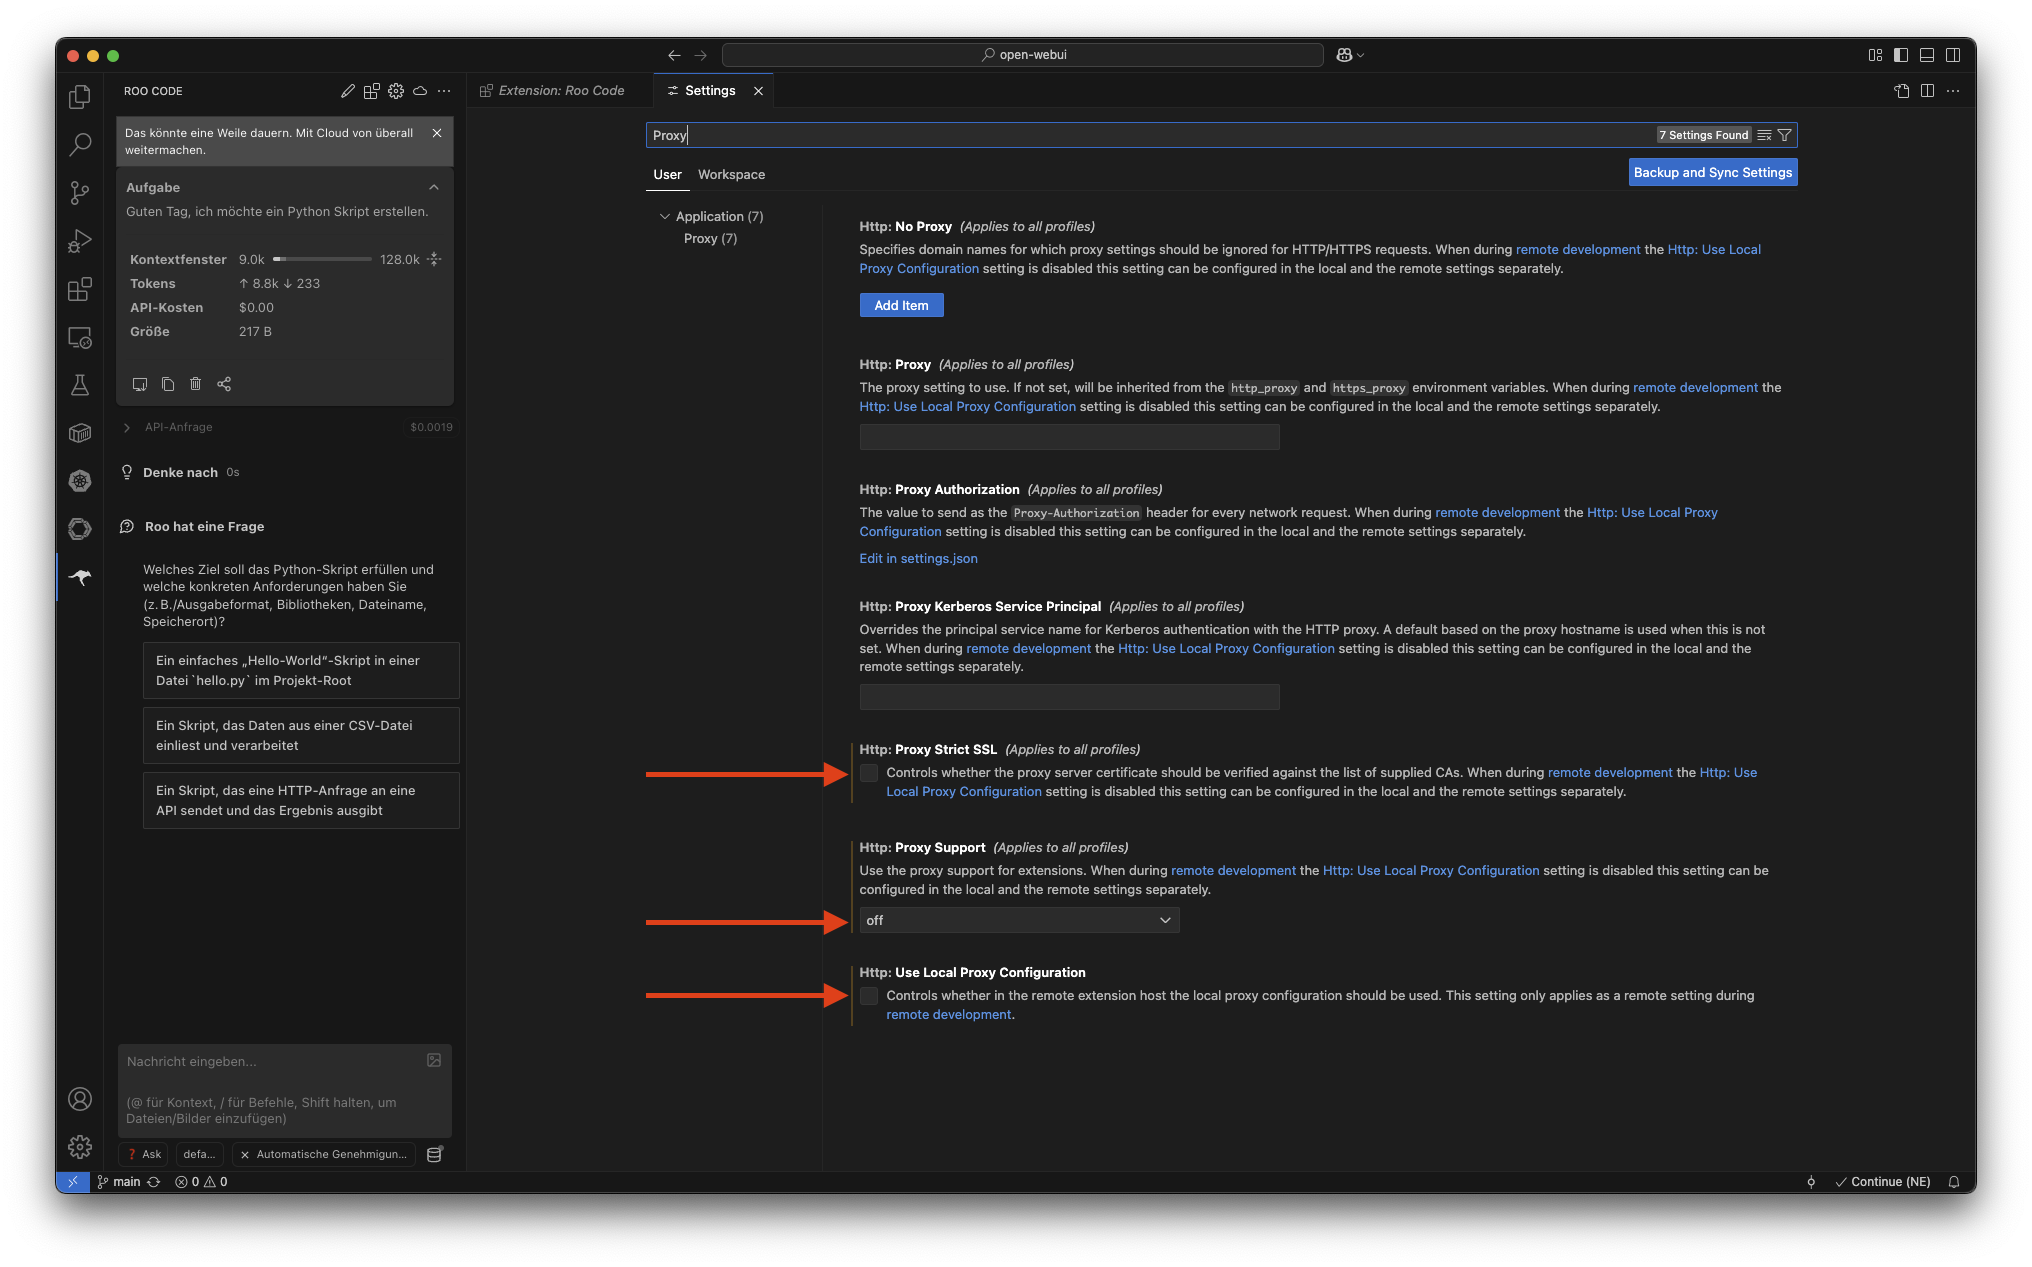Image resolution: width=2032 pixels, height=1267 pixels.
Task: Delete the task with the trash icon
Action: pyautogui.click(x=196, y=384)
